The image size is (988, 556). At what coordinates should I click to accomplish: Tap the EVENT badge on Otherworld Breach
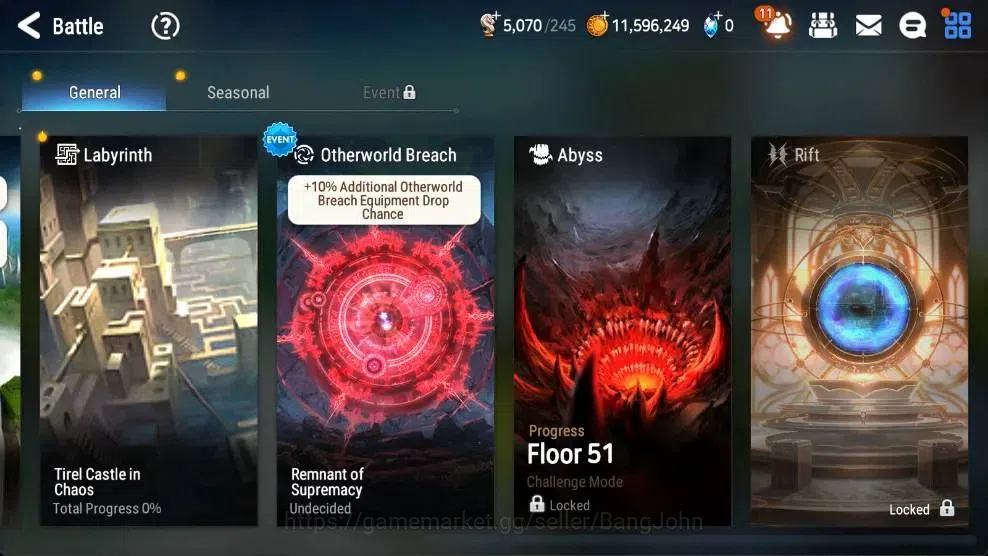click(280, 139)
